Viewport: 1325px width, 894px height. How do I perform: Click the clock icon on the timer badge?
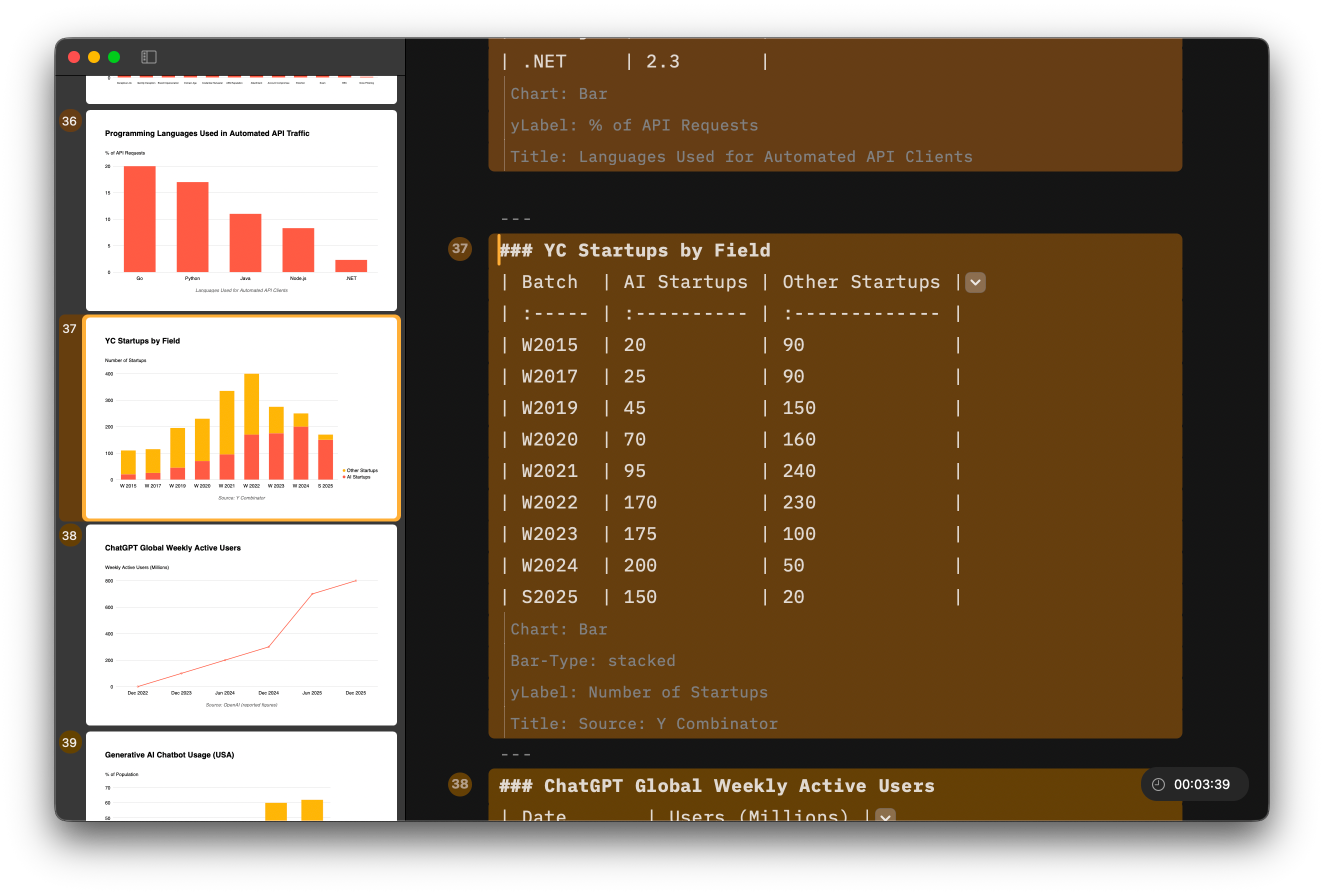[1158, 784]
